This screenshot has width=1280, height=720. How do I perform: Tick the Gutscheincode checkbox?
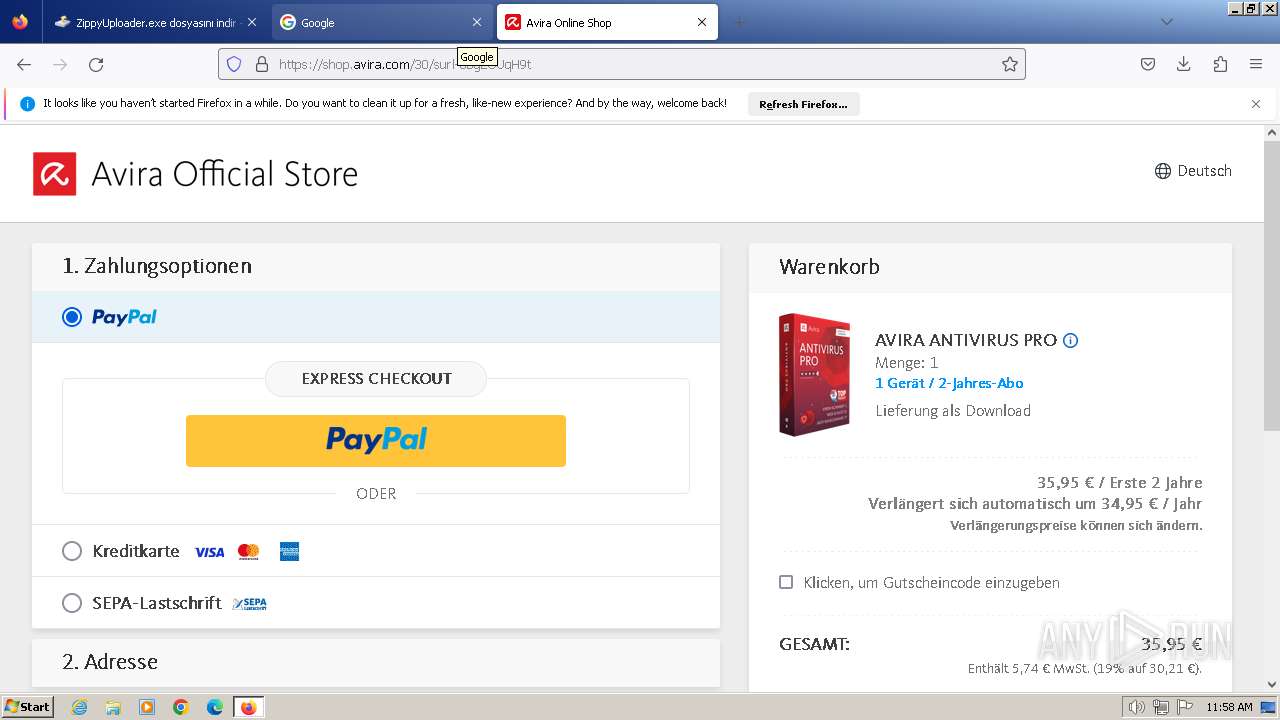pyautogui.click(x=786, y=582)
